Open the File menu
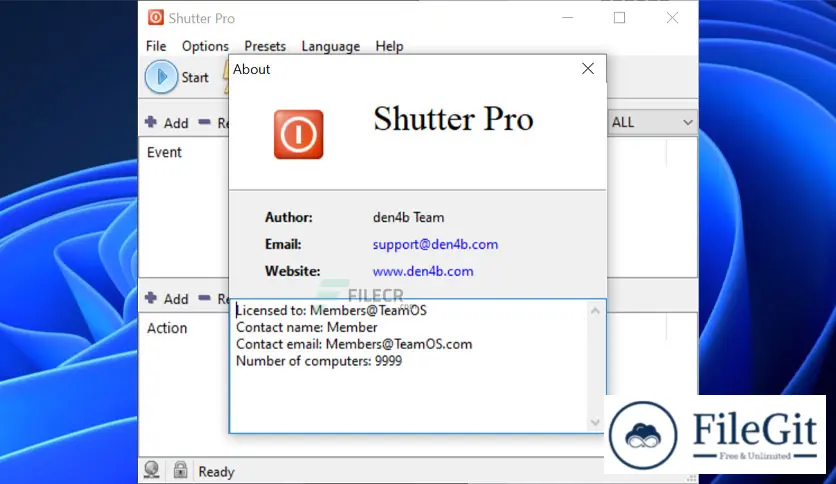 pyautogui.click(x=156, y=46)
